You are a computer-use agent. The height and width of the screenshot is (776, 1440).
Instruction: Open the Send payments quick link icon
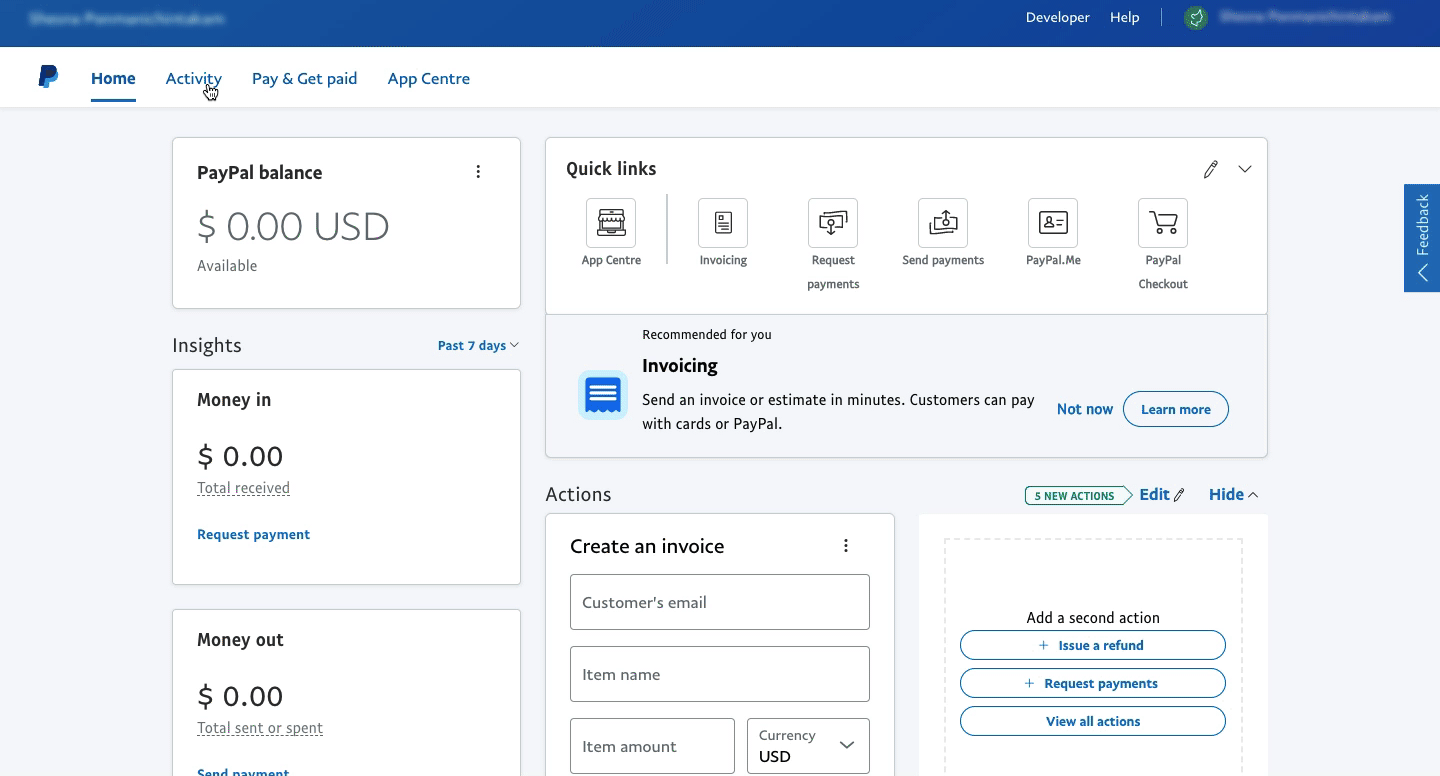pyautogui.click(x=943, y=223)
